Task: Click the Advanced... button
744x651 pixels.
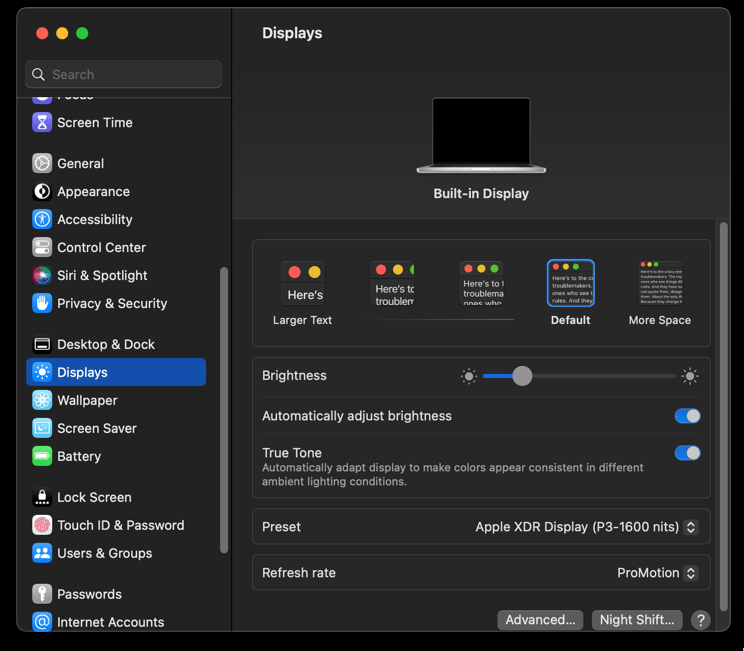Action: (x=540, y=620)
